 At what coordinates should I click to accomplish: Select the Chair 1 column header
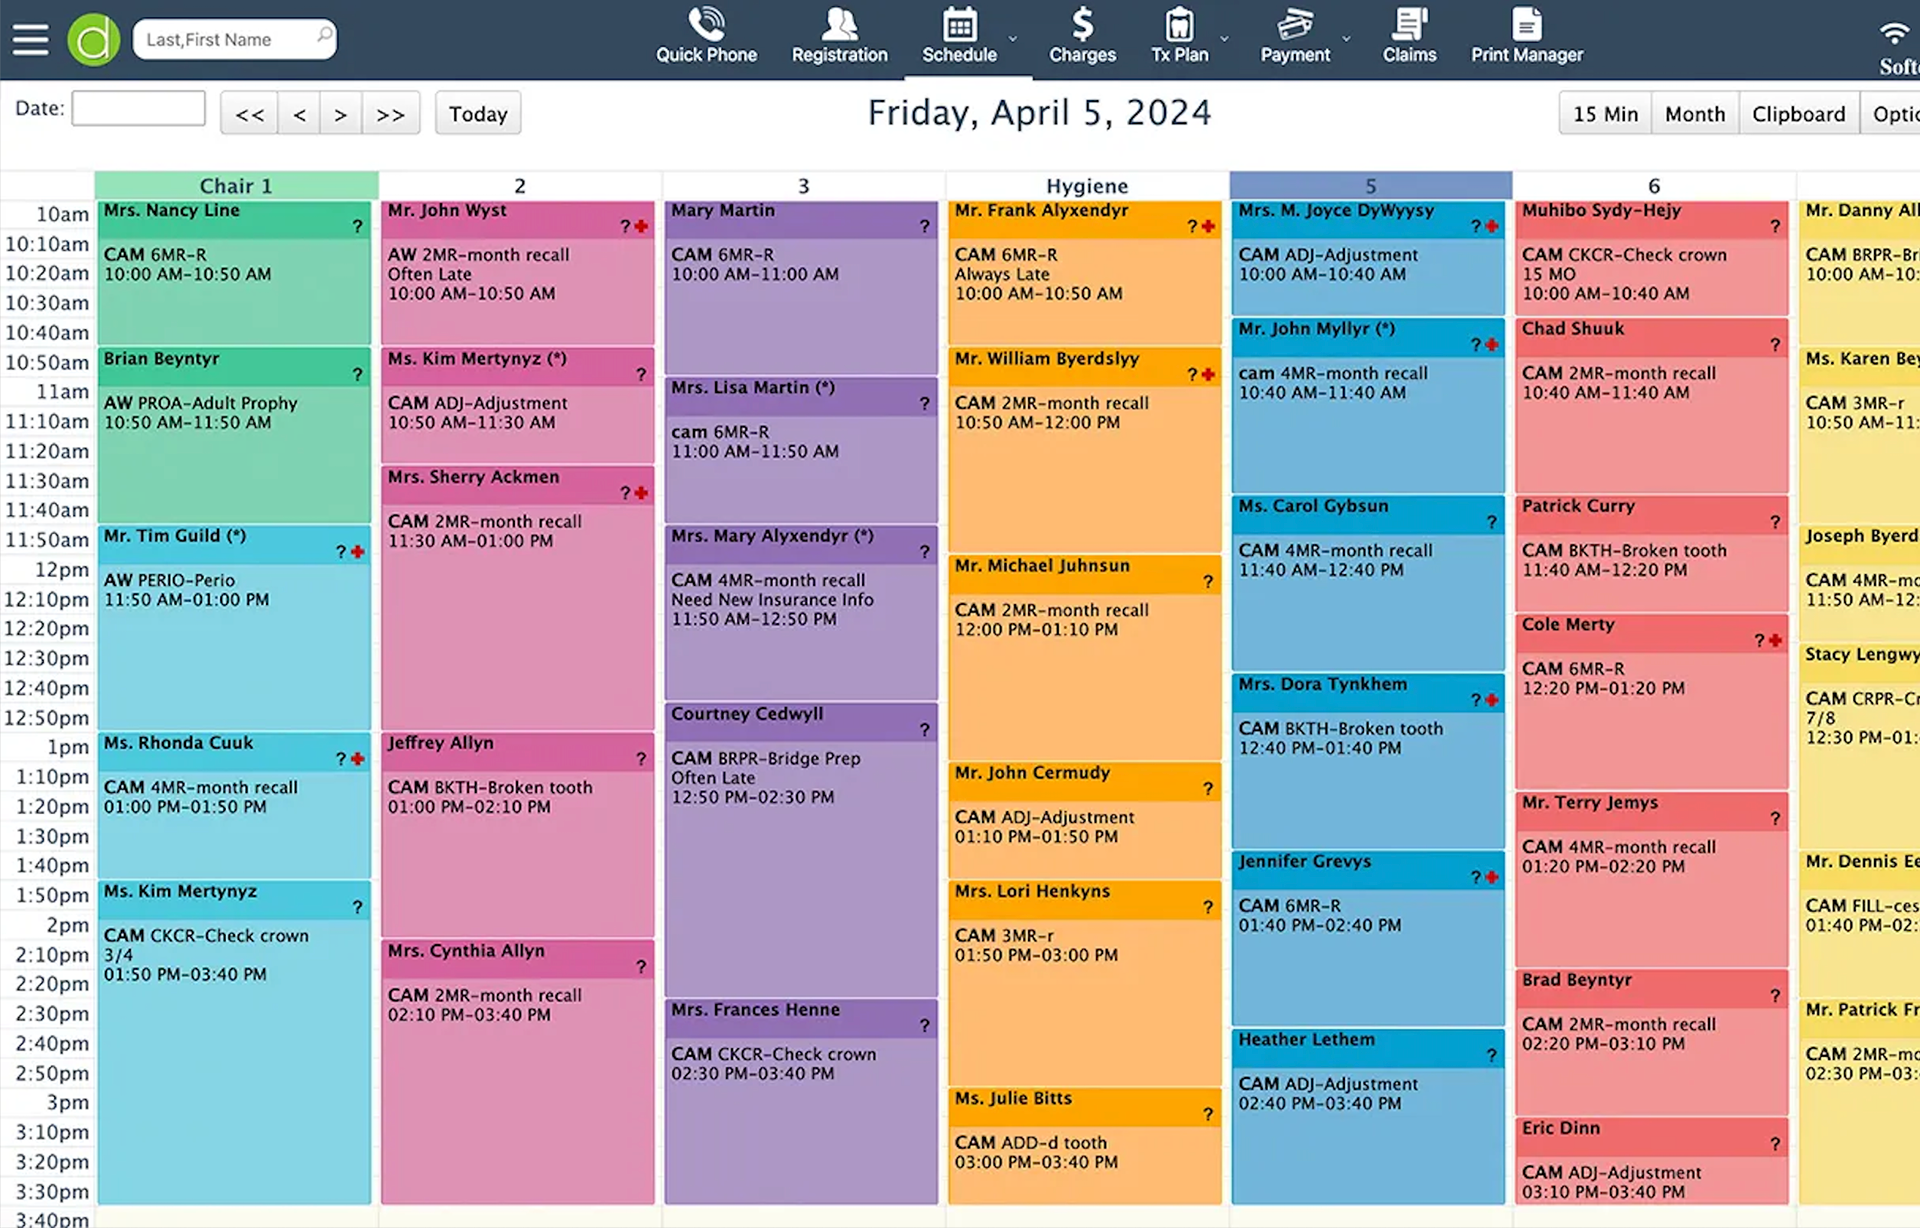click(x=236, y=186)
